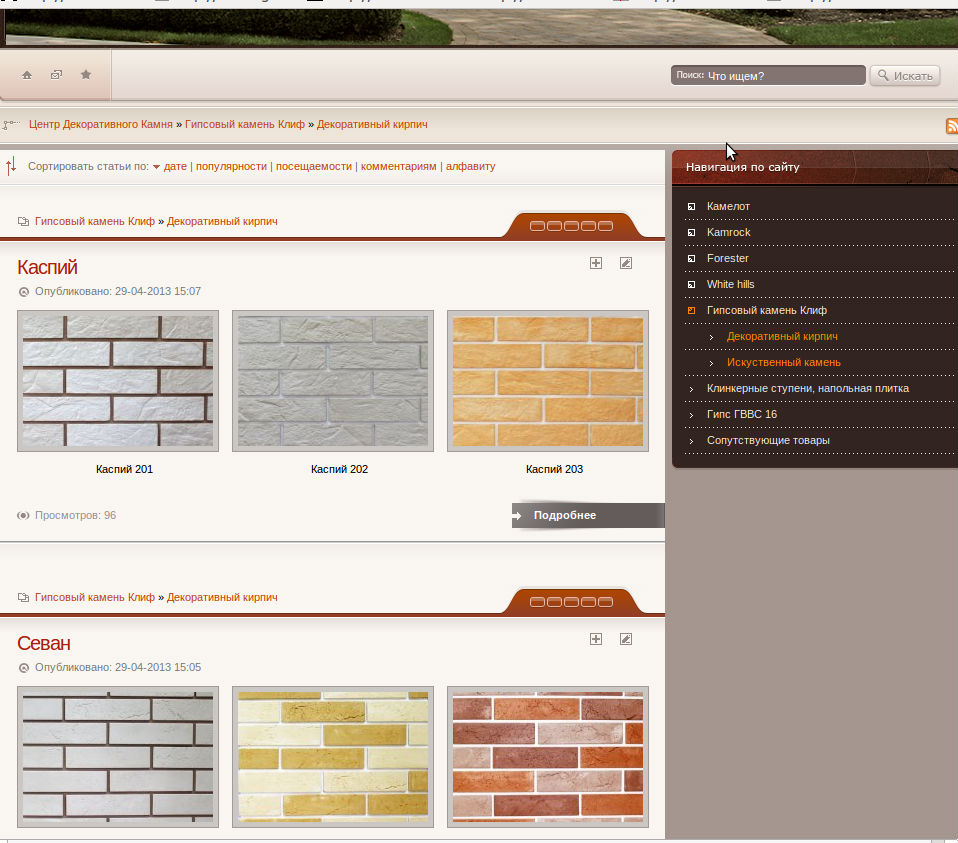Click the icon beside Kamrock menu item

(x=692, y=233)
